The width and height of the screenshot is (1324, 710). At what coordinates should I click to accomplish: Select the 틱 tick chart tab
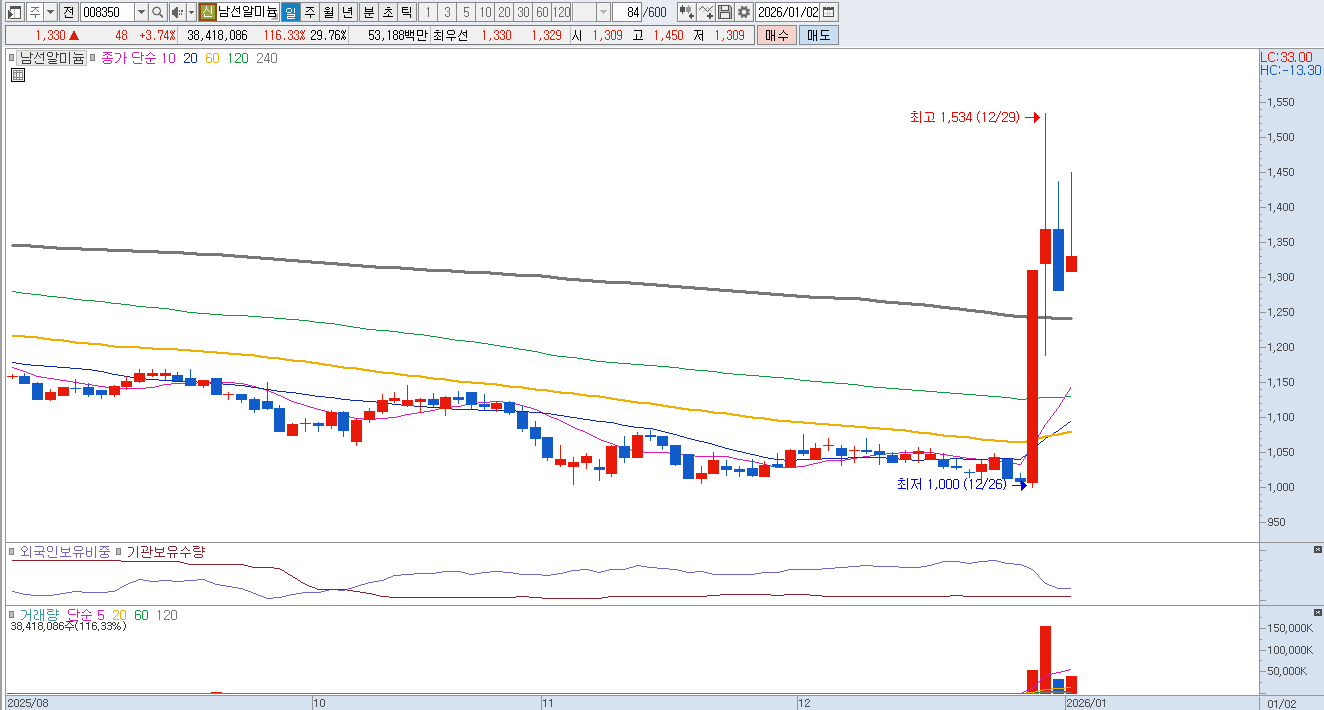406,12
